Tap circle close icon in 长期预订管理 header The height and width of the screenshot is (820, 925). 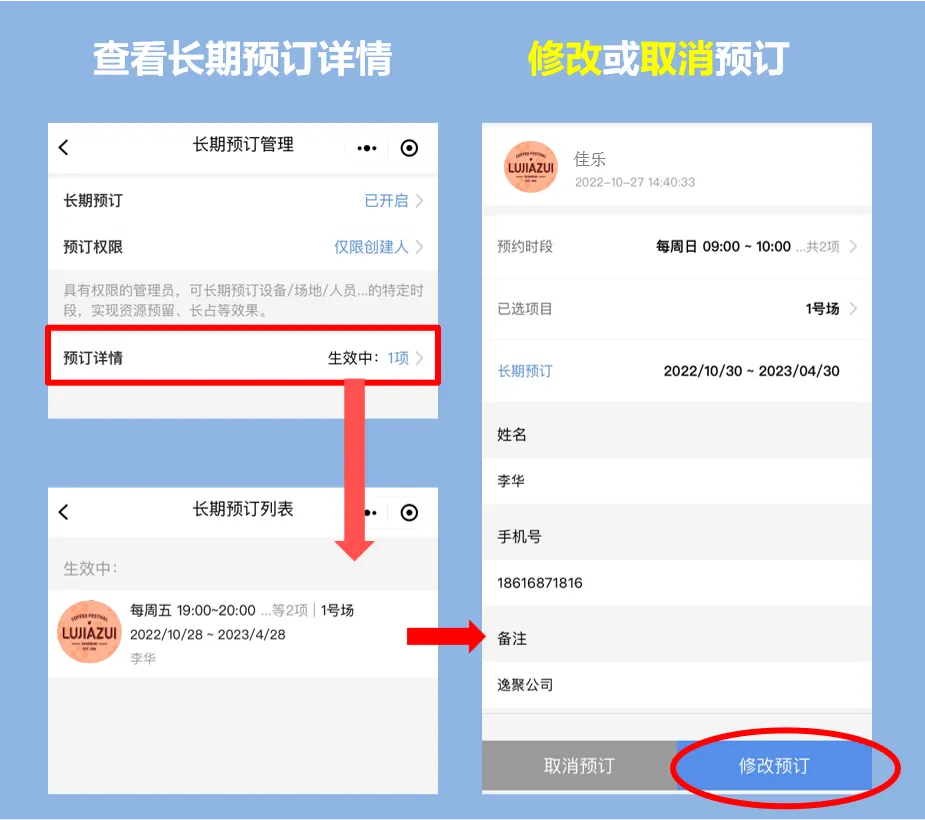tap(409, 148)
